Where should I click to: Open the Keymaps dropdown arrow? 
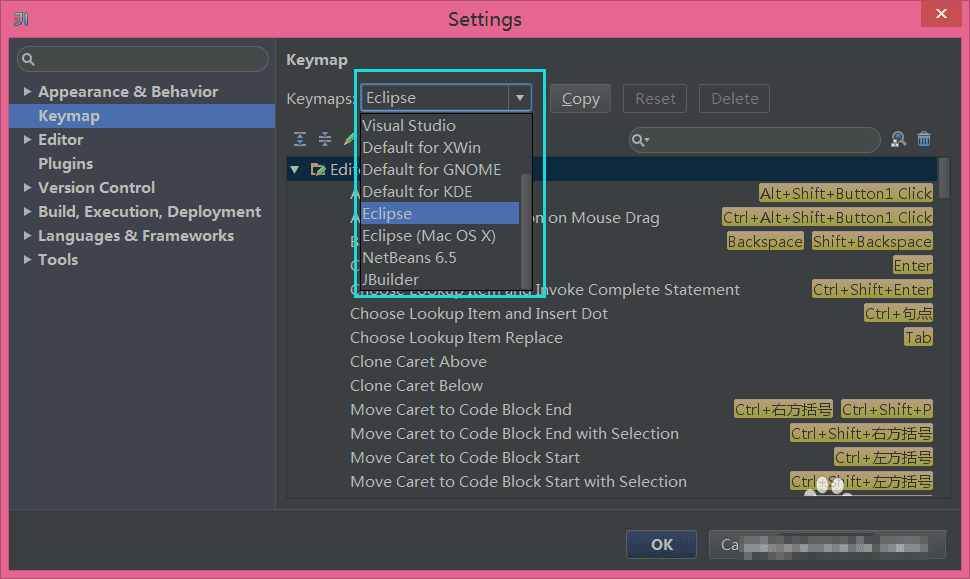520,98
